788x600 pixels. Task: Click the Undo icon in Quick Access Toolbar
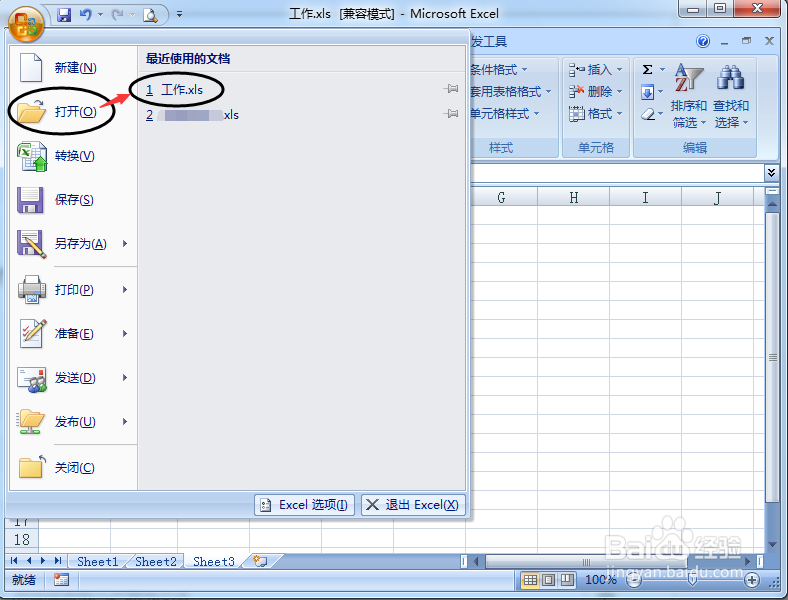pos(86,15)
